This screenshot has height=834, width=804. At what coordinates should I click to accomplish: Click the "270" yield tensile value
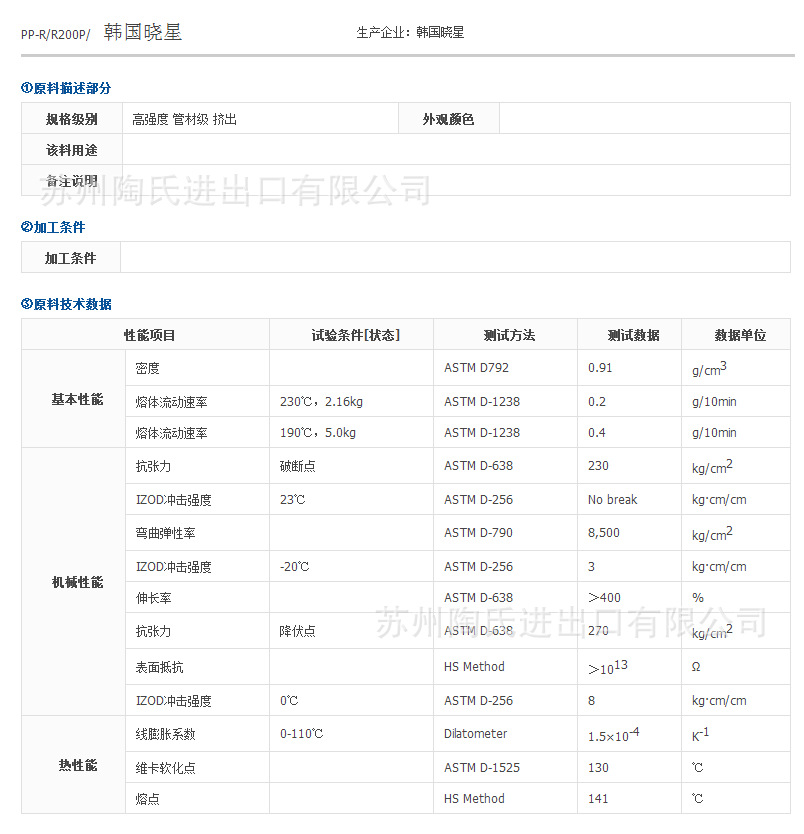[598, 630]
